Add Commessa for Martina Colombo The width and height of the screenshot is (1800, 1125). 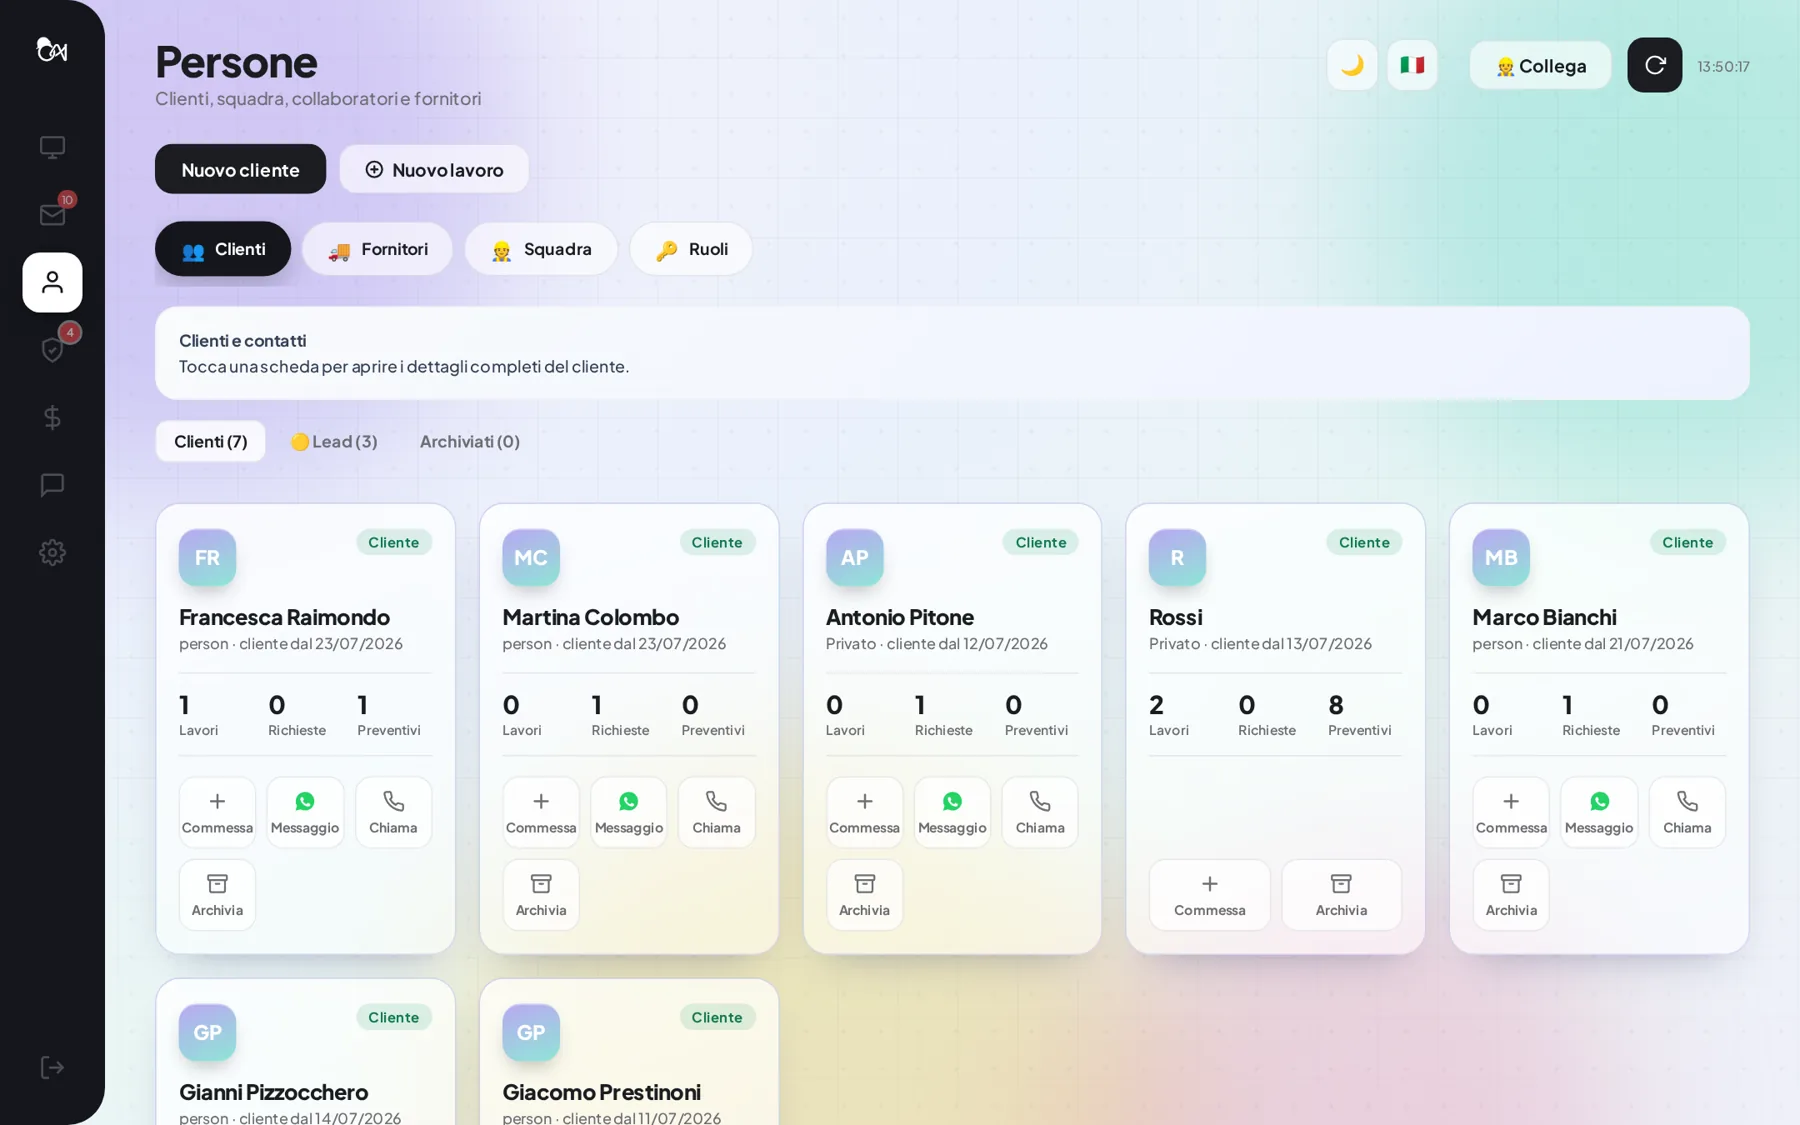pos(541,812)
